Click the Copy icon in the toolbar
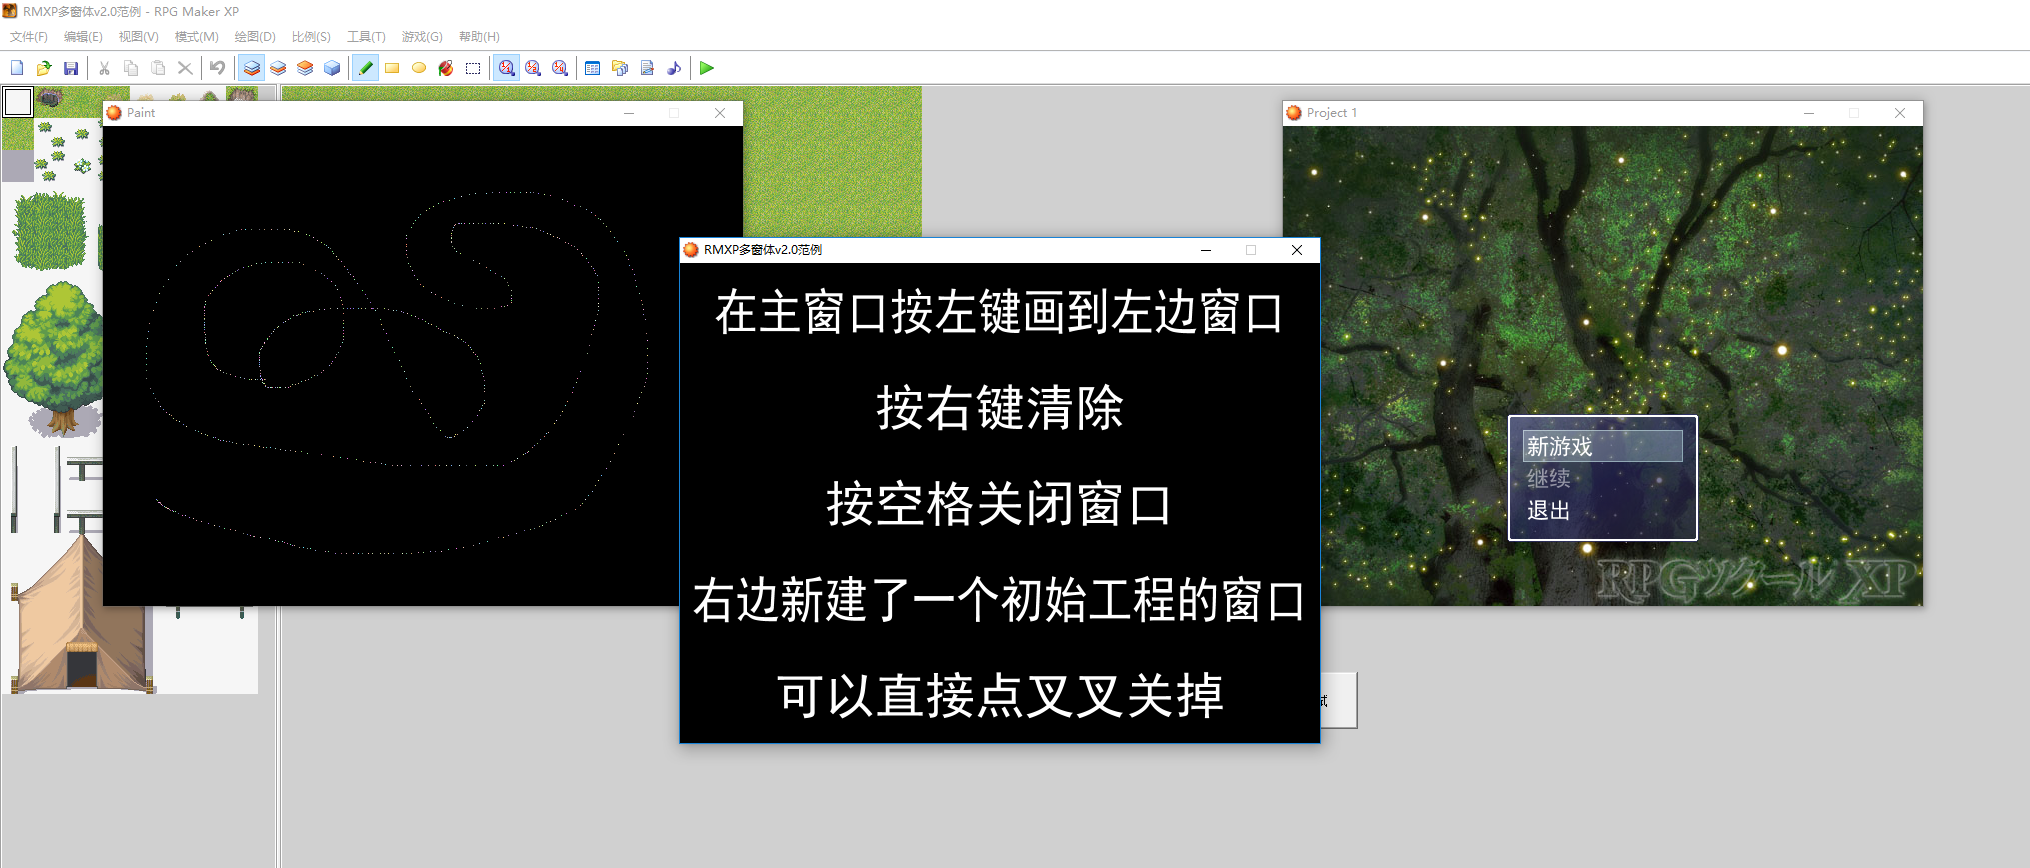 pos(131,68)
